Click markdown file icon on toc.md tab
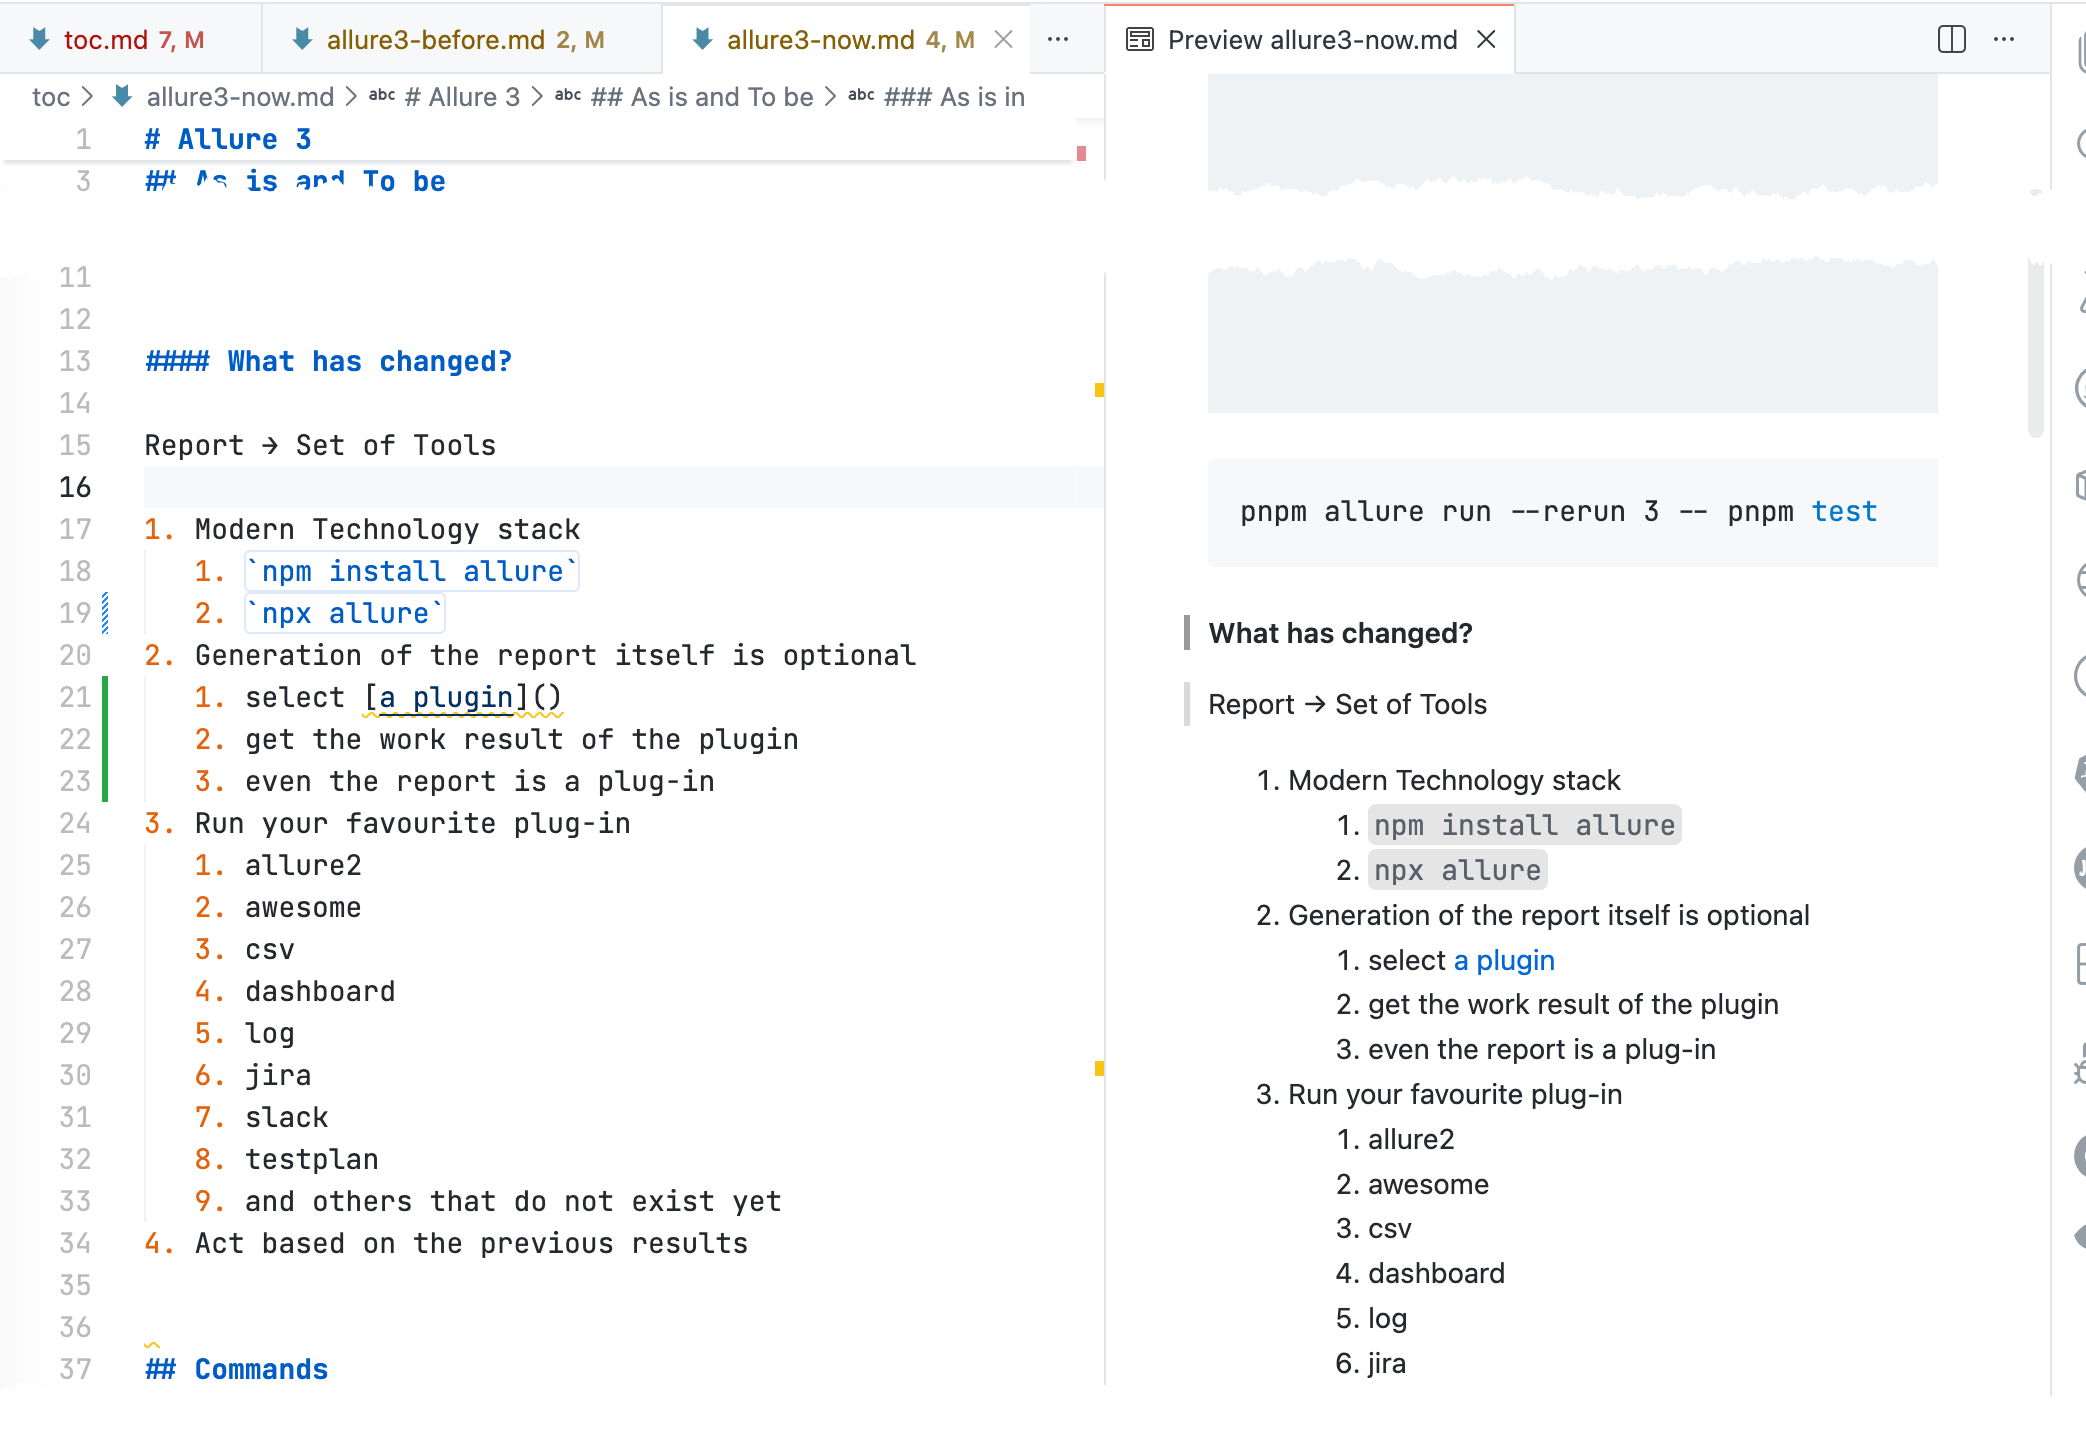Viewport: 2086px width, 1452px height. coord(40,40)
